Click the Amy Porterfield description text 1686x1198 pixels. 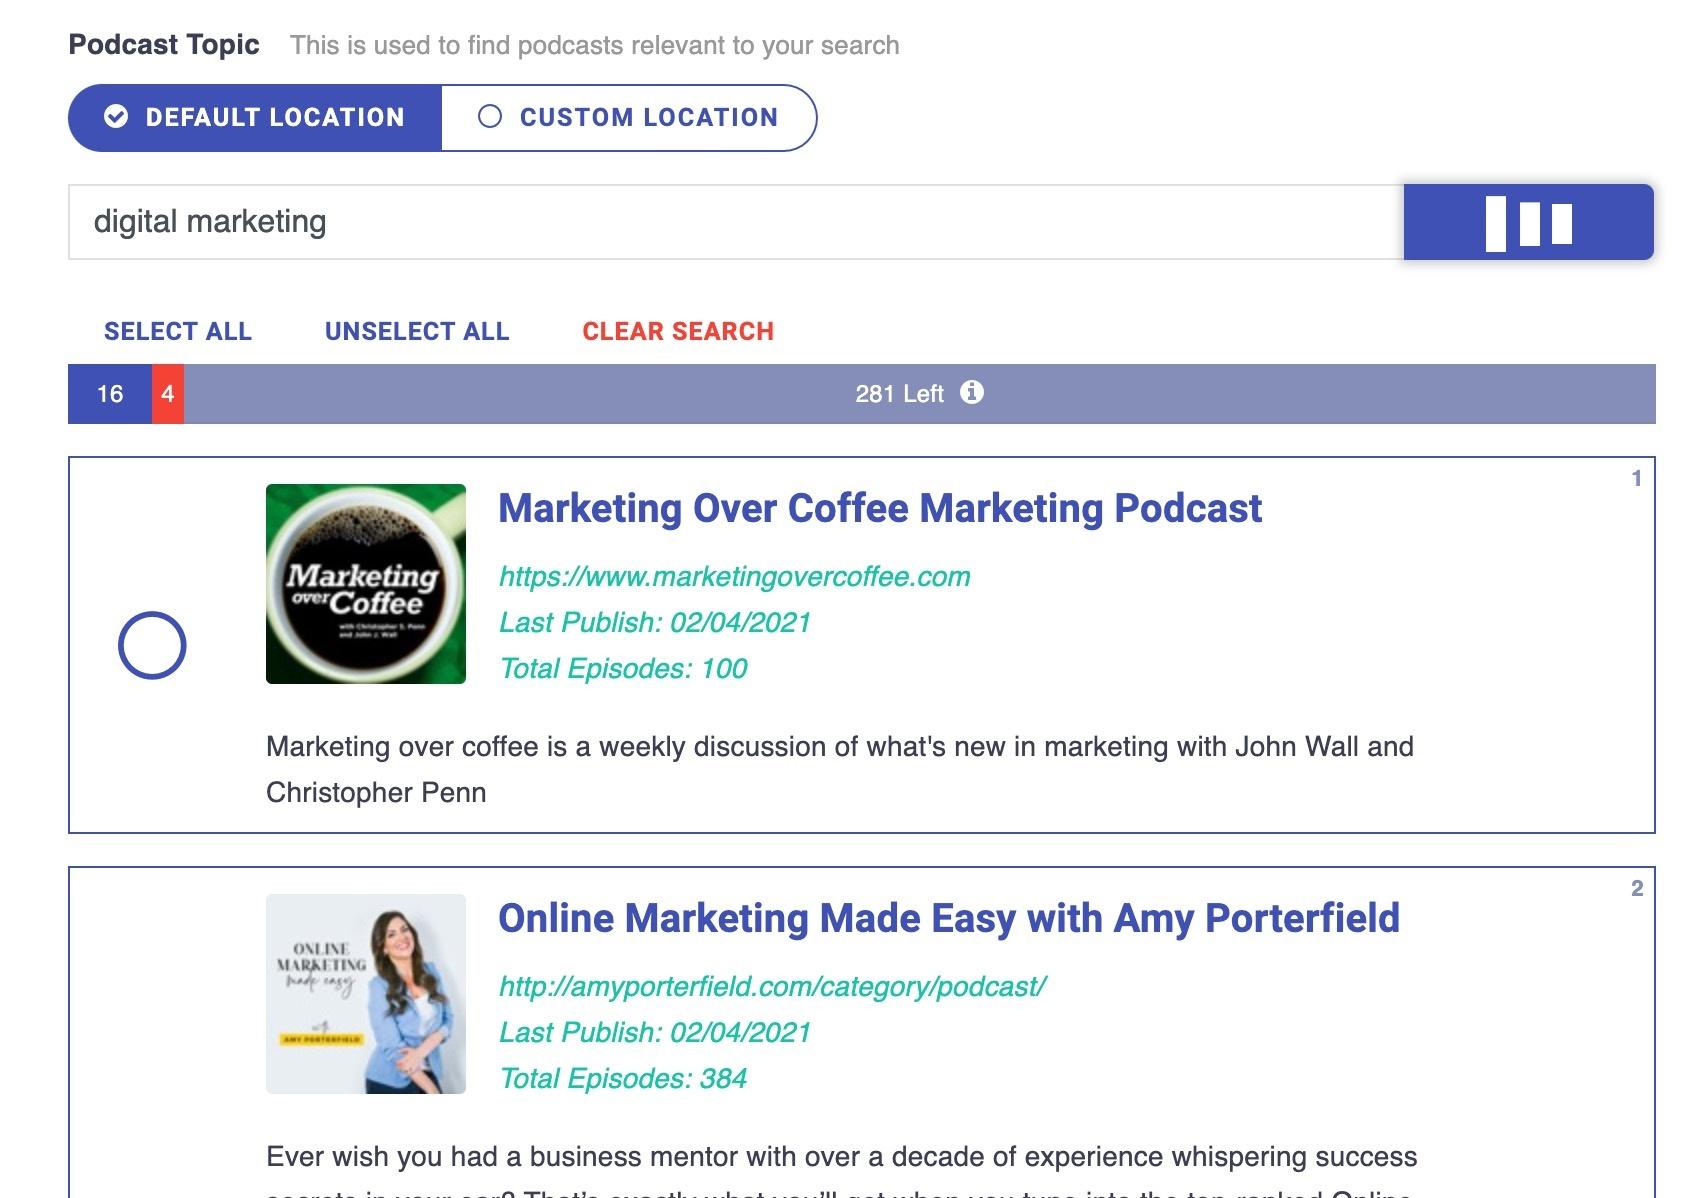[x=842, y=1168]
